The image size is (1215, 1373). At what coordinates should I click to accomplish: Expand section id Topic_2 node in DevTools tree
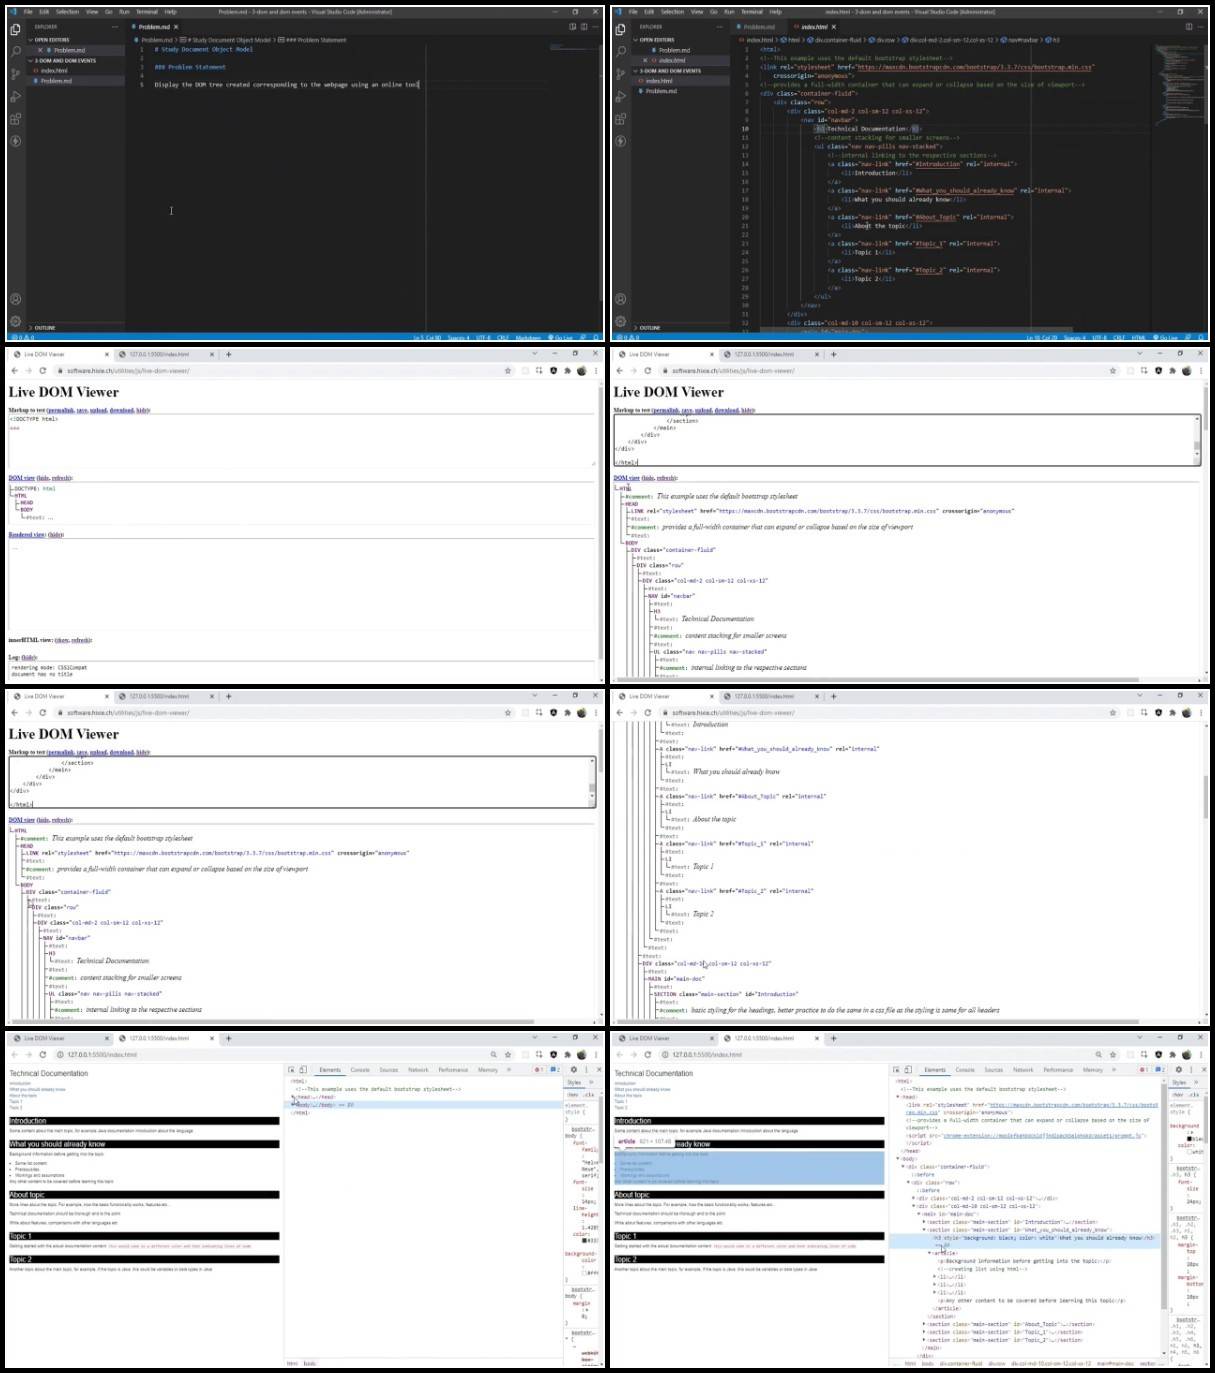click(924, 1340)
